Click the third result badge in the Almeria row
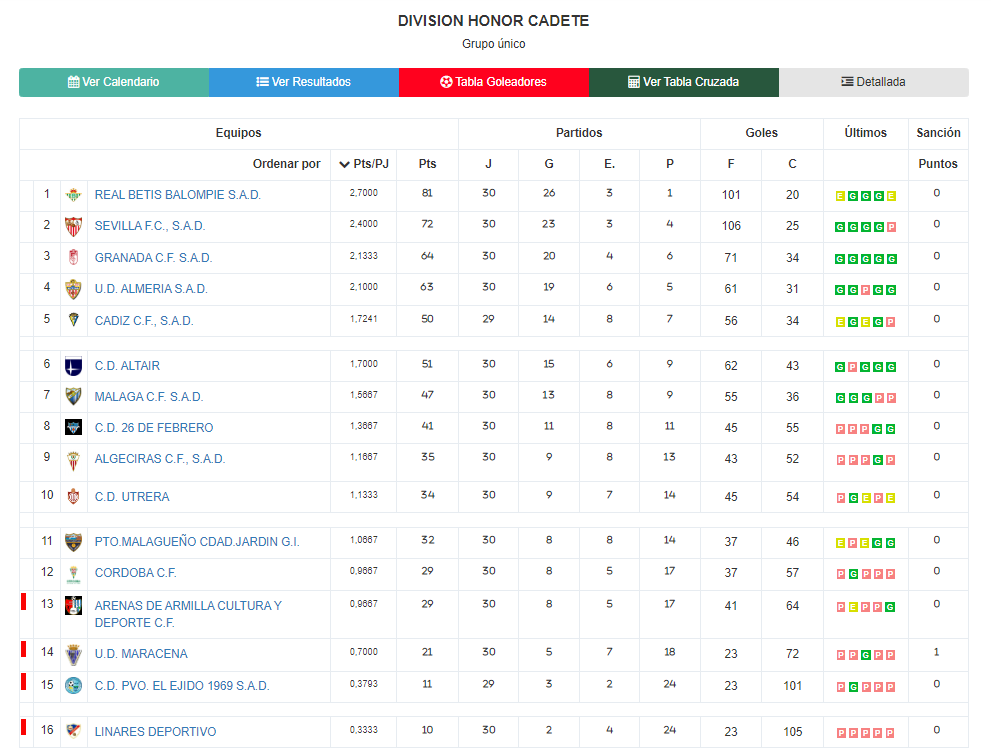Viewport: 991px width, 752px height. point(865,290)
